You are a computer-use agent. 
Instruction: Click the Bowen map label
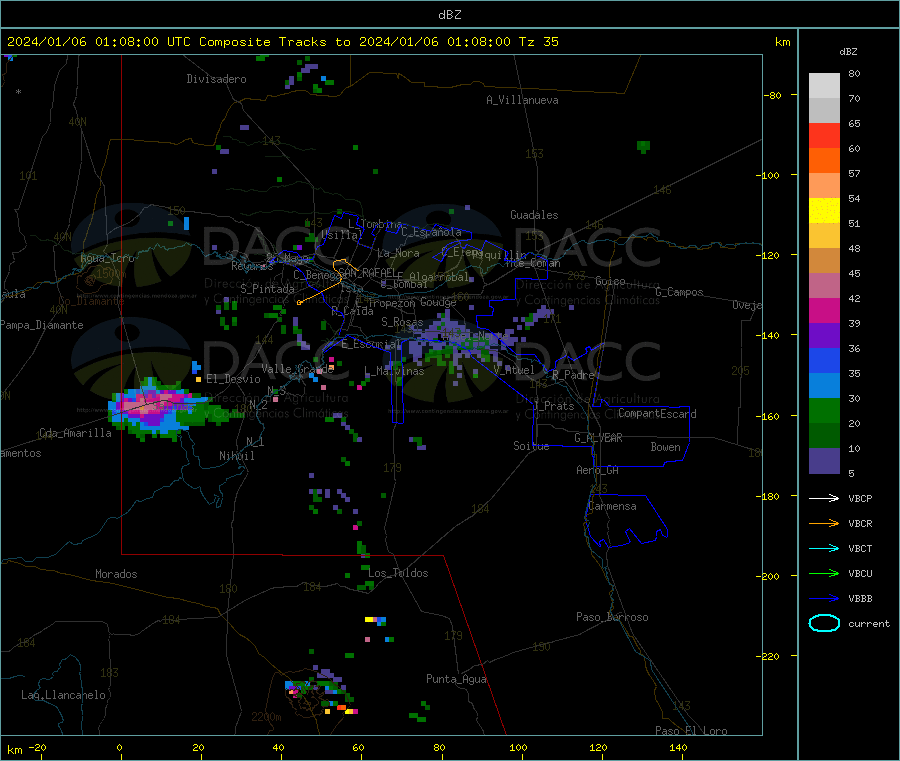pyautogui.click(x=665, y=448)
